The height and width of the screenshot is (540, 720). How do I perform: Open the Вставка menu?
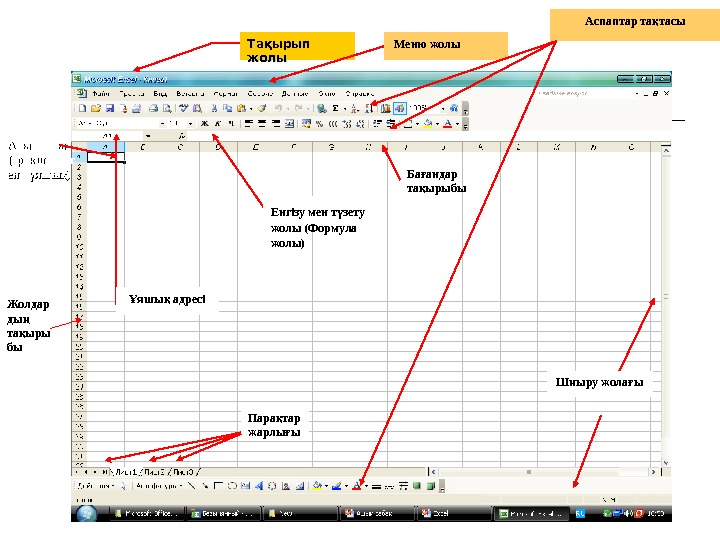tap(190, 94)
